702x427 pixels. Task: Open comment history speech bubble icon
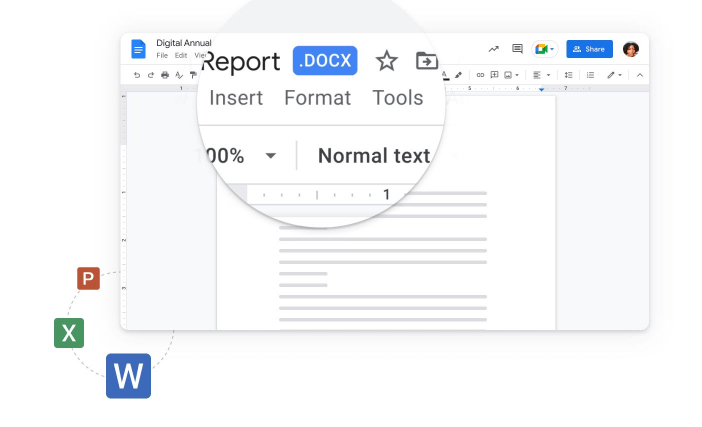pos(518,48)
